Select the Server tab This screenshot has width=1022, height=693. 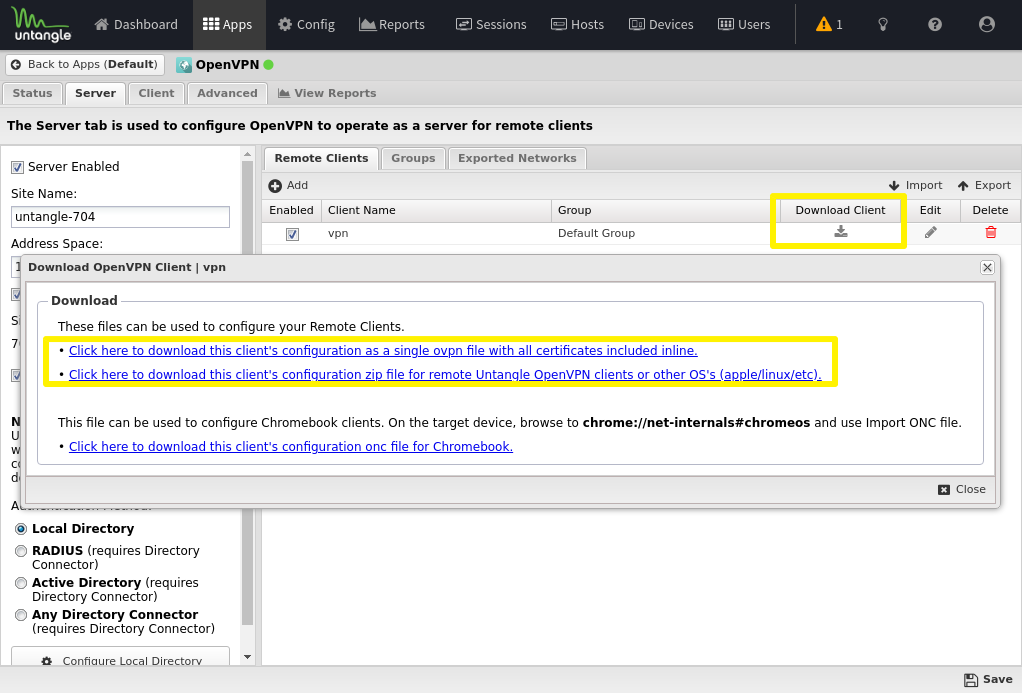point(95,93)
